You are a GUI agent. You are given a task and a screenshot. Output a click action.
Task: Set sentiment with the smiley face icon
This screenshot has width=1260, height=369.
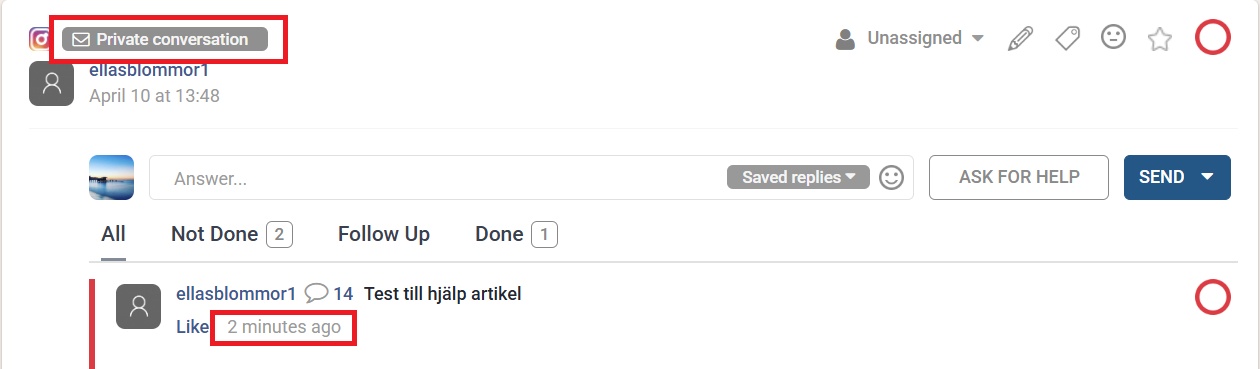coord(1113,38)
